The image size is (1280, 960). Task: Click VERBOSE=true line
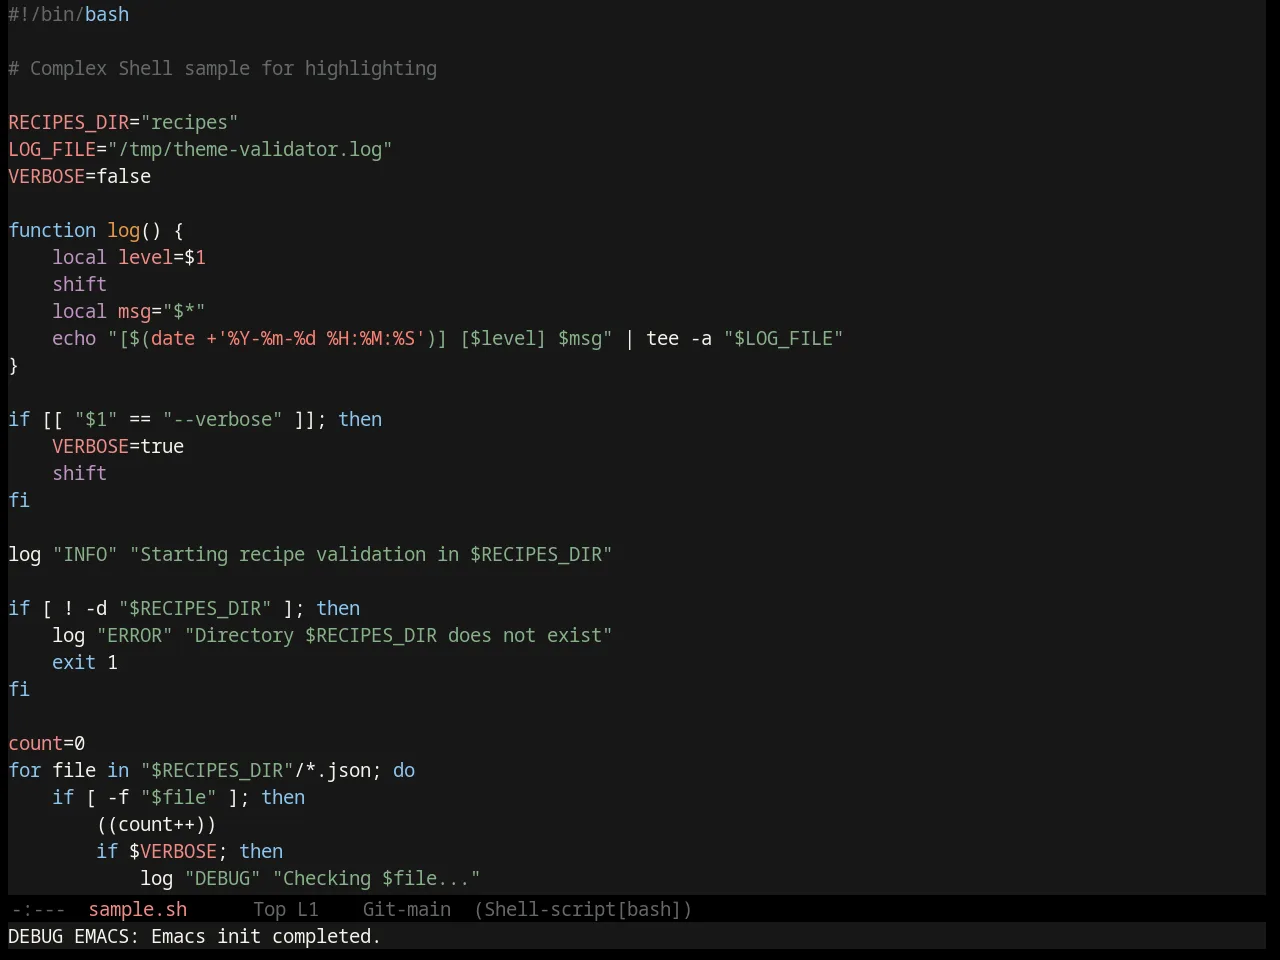pyautogui.click(x=118, y=446)
